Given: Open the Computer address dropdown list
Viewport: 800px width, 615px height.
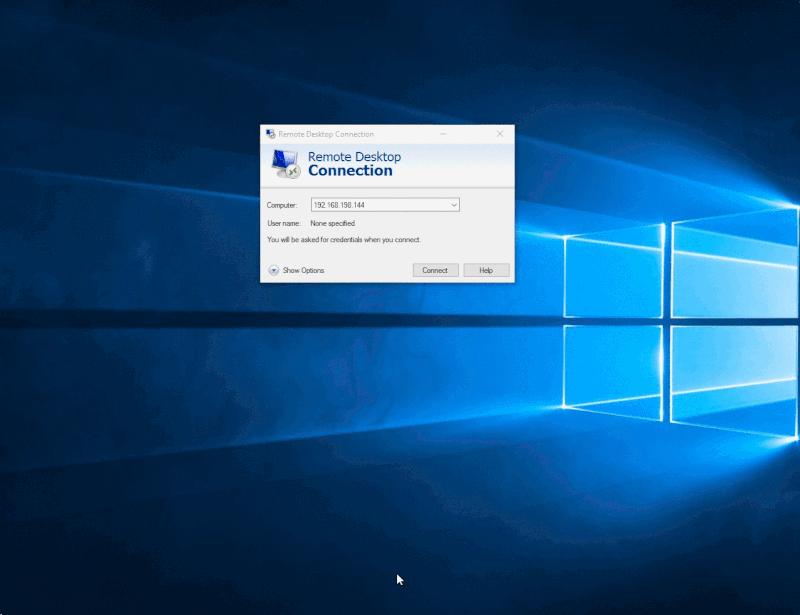Looking at the screenshot, I should coord(454,204).
